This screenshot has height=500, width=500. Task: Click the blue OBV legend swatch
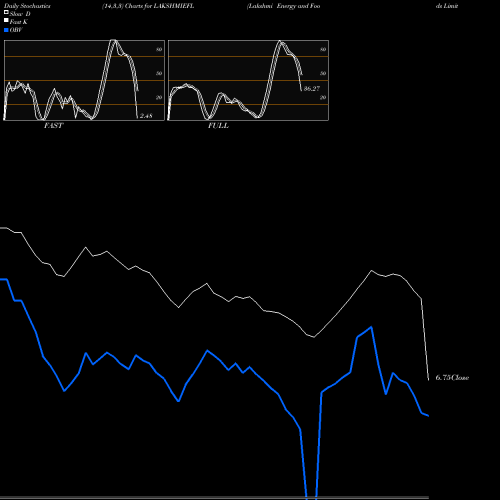click(6, 30)
